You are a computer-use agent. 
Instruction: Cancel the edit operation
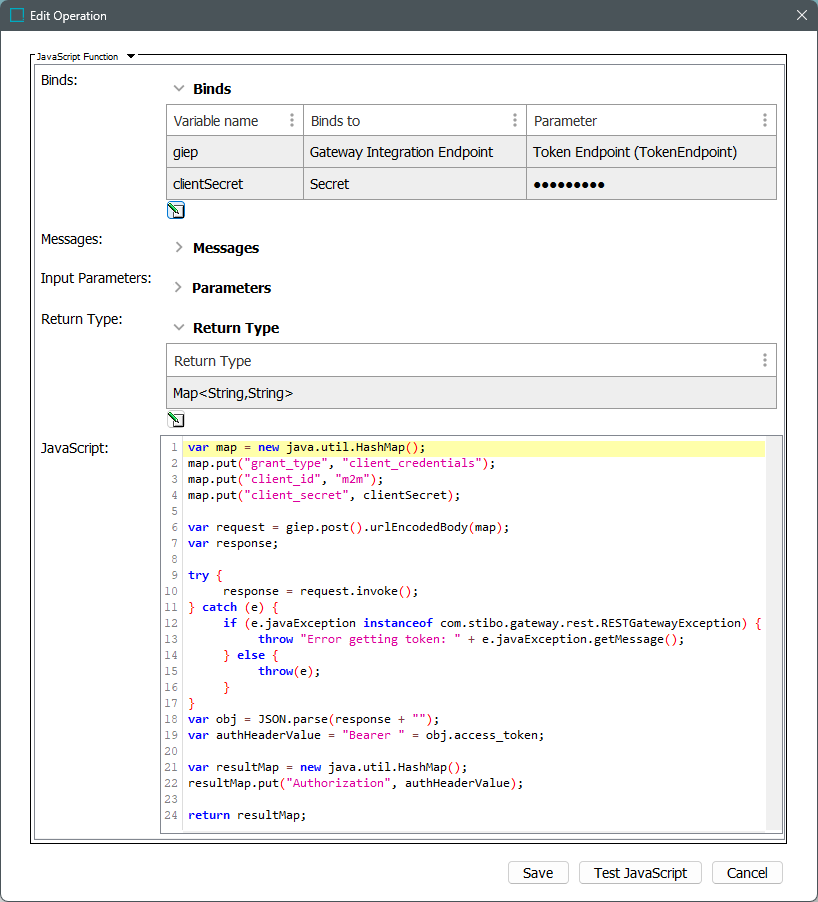pos(746,873)
